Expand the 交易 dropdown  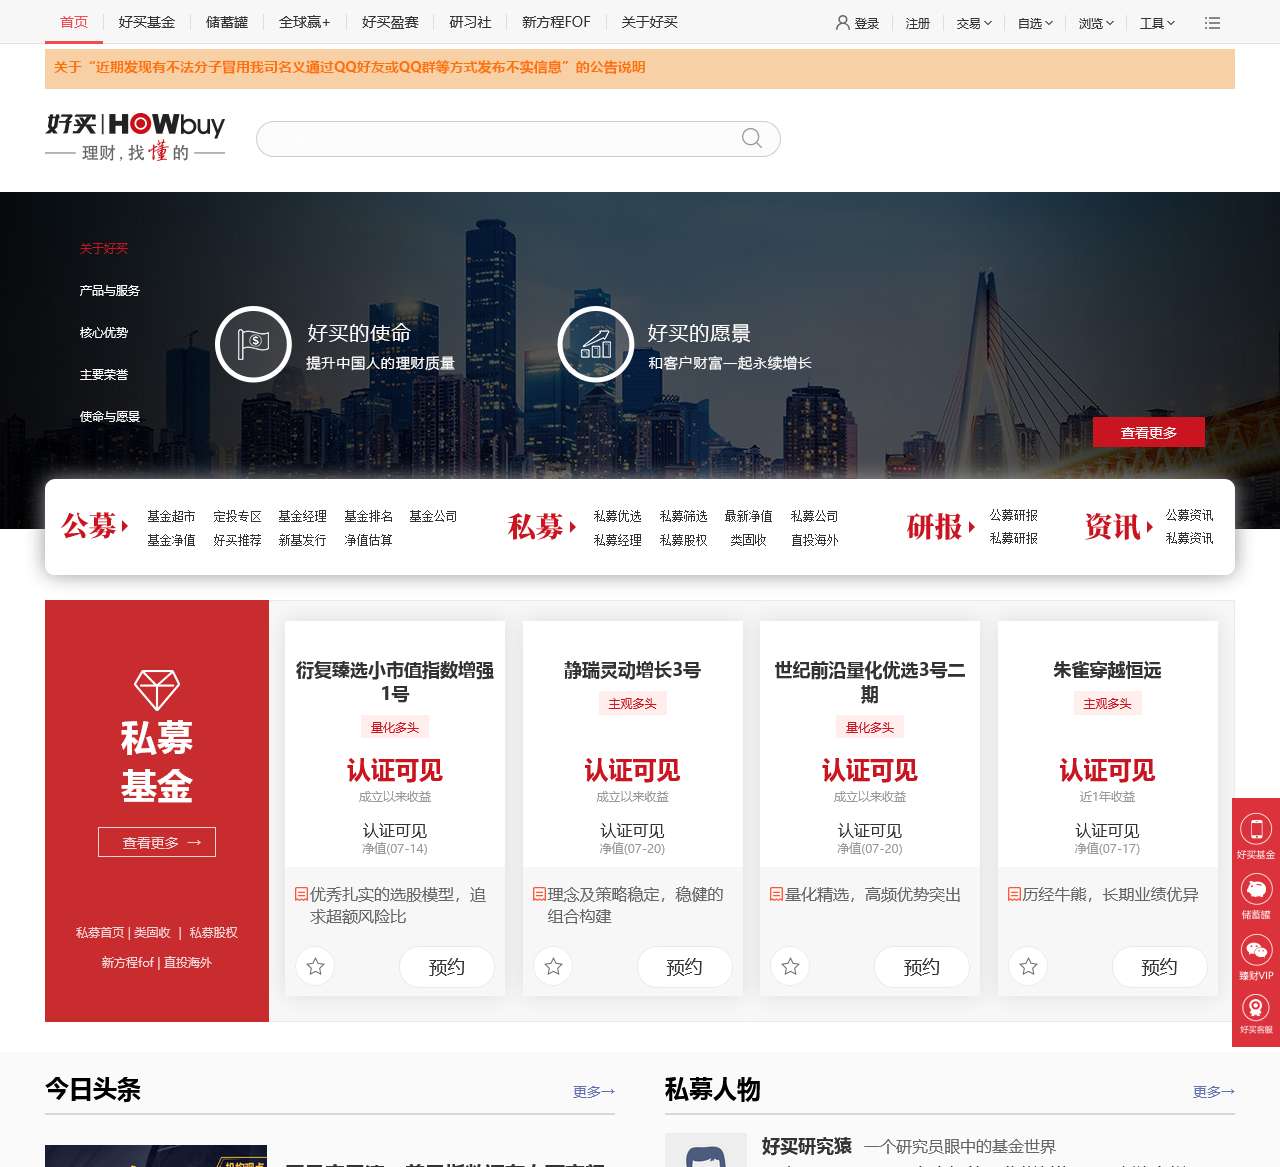[974, 23]
